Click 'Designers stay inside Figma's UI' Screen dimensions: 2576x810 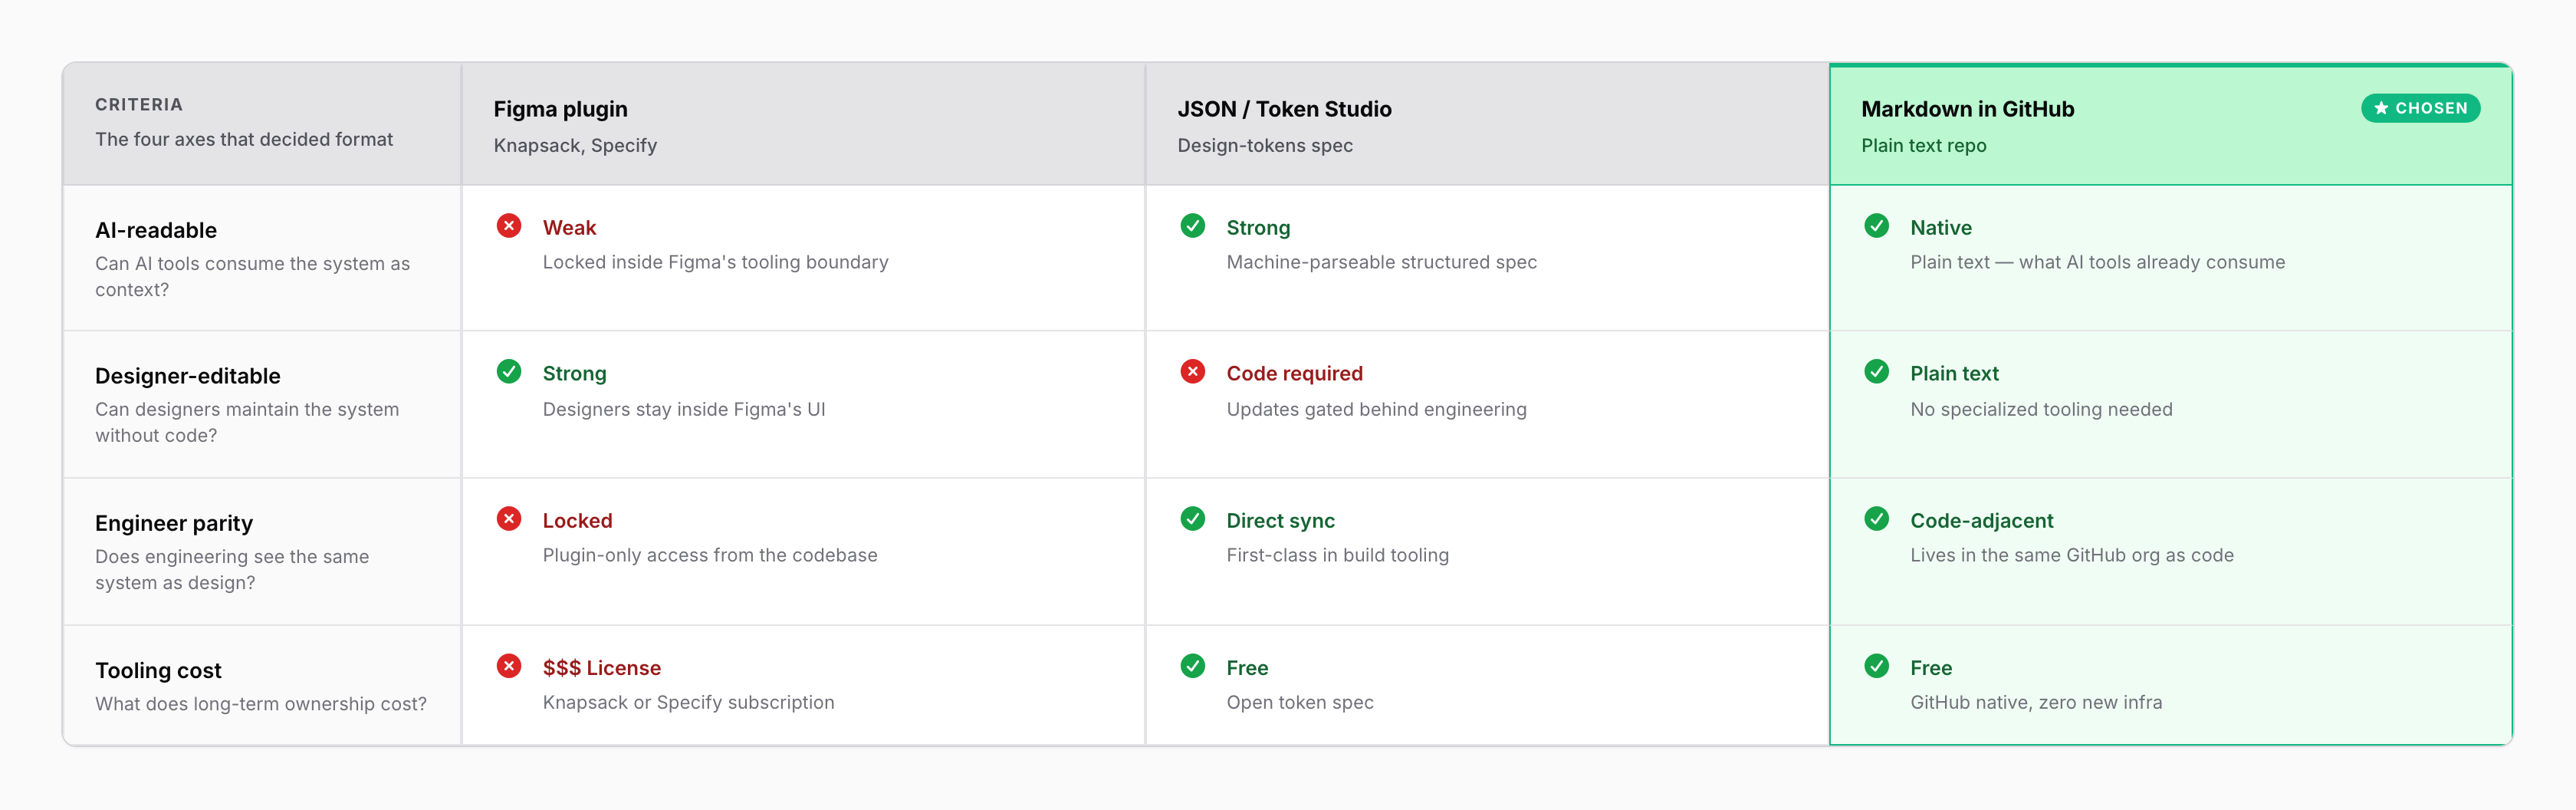(x=684, y=409)
